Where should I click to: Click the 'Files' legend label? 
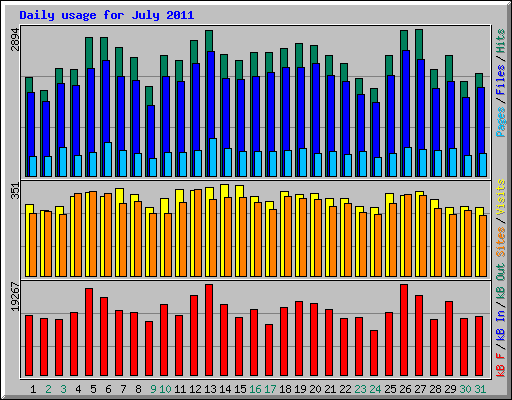click(501, 80)
